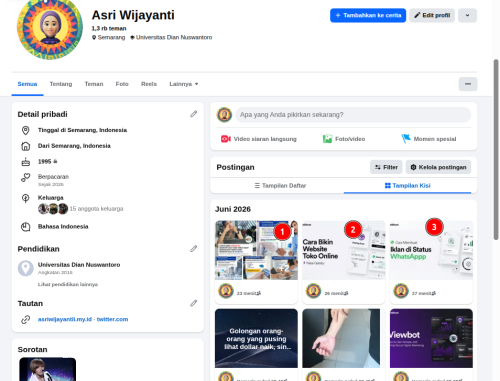The image size is (500, 381).
Task: Open the Viewbot post thumbnail
Action: coord(431,338)
